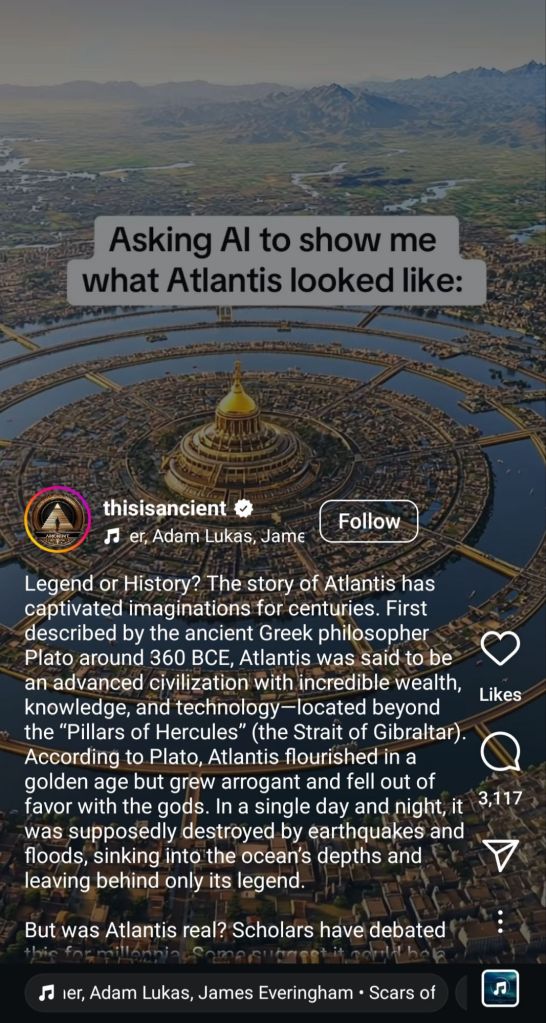Open thisisancient username link
546x1023 pixels.
pos(164,509)
